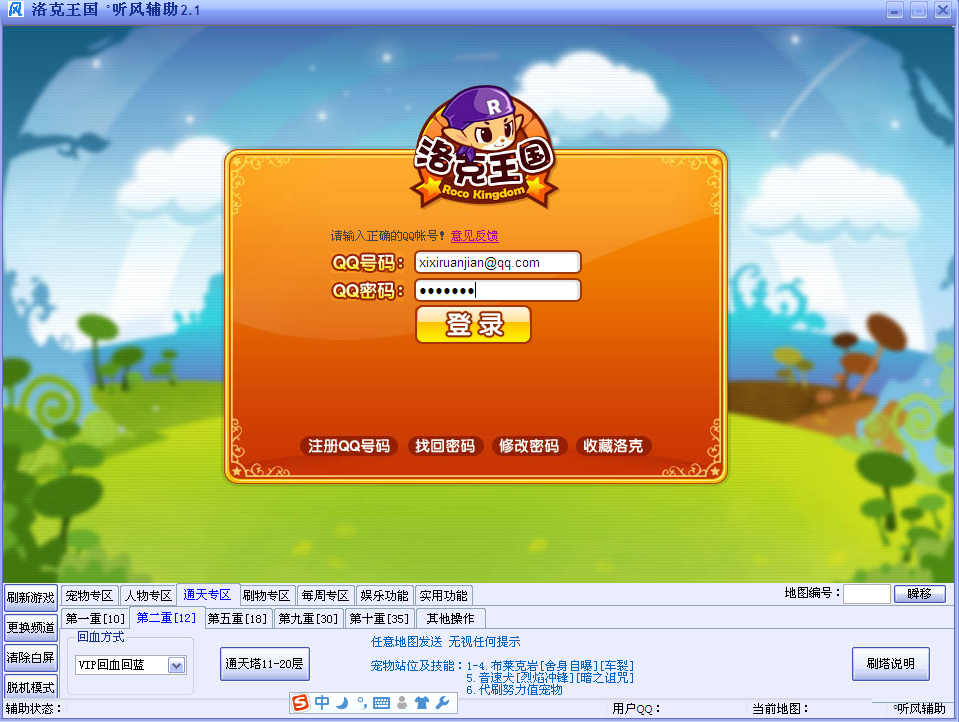Click 修改密码 button
Viewport: 959px width, 722px height.
coord(529,445)
